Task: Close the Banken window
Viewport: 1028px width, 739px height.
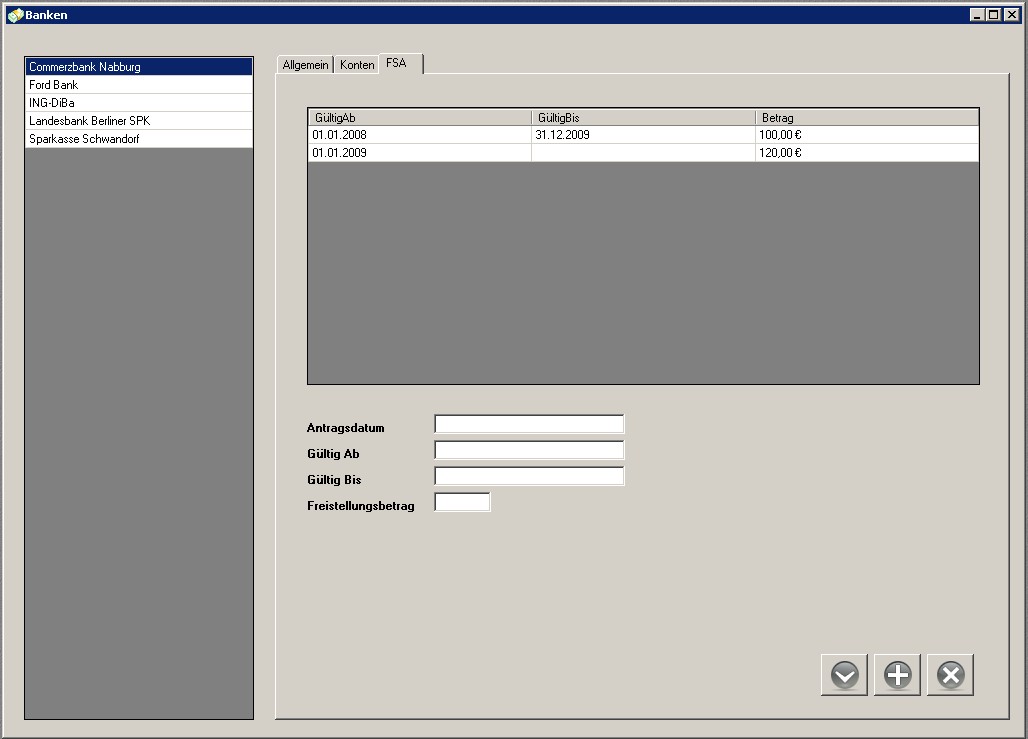Action: (1012, 14)
